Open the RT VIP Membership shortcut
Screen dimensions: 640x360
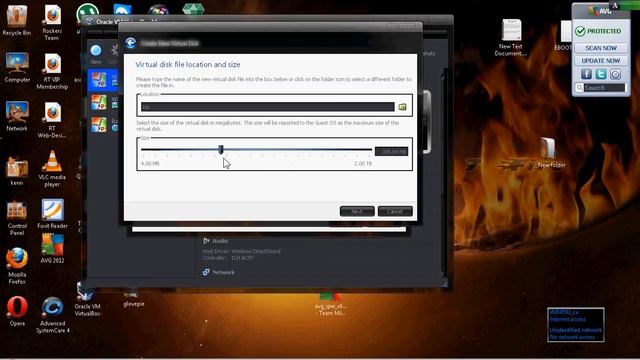(x=52, y=71)
